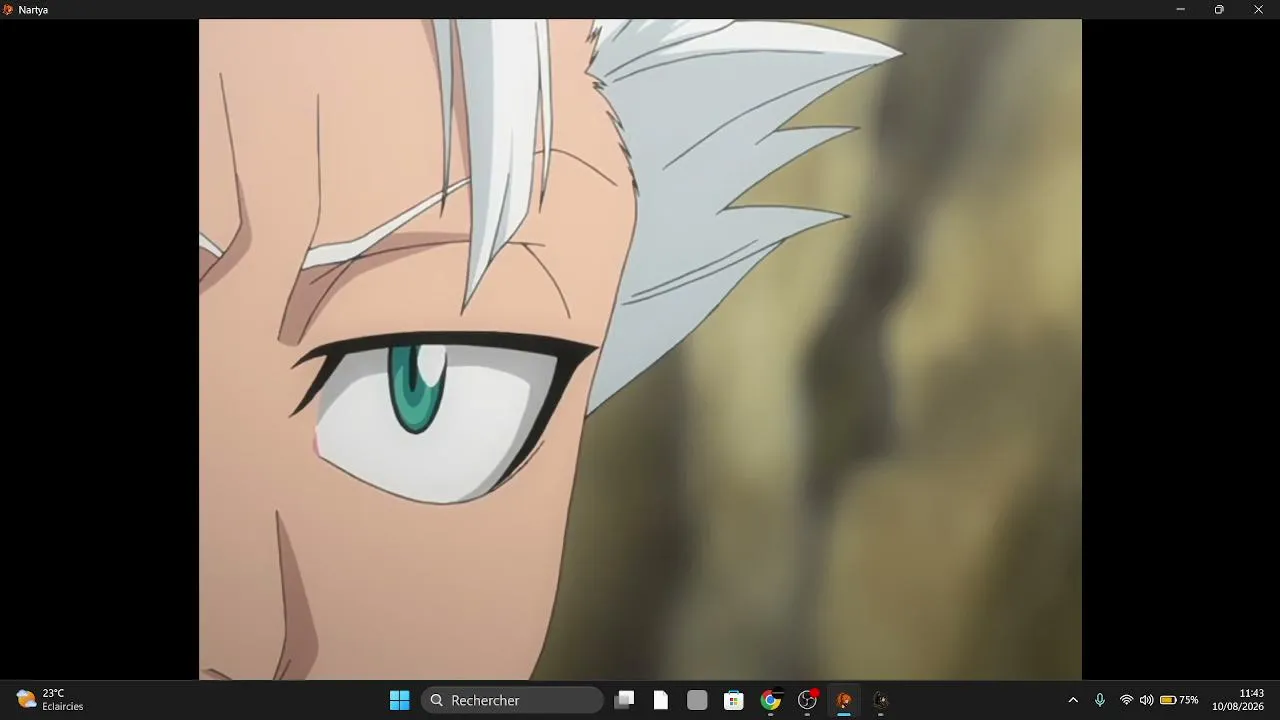Viewport: 1280px width, 720px height.
Task: Open the white document icon in taskbar
Action: (x=661, y=700)
